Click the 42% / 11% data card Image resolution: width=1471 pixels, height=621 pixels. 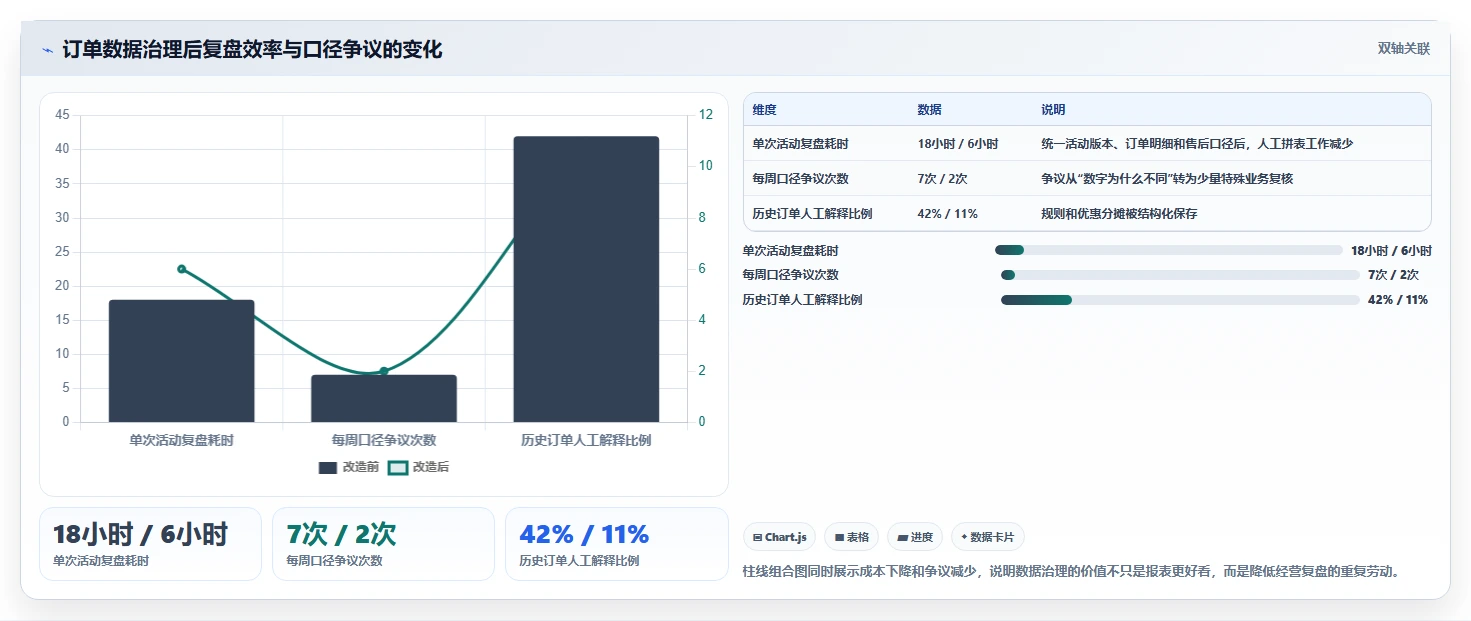[617, 544]
